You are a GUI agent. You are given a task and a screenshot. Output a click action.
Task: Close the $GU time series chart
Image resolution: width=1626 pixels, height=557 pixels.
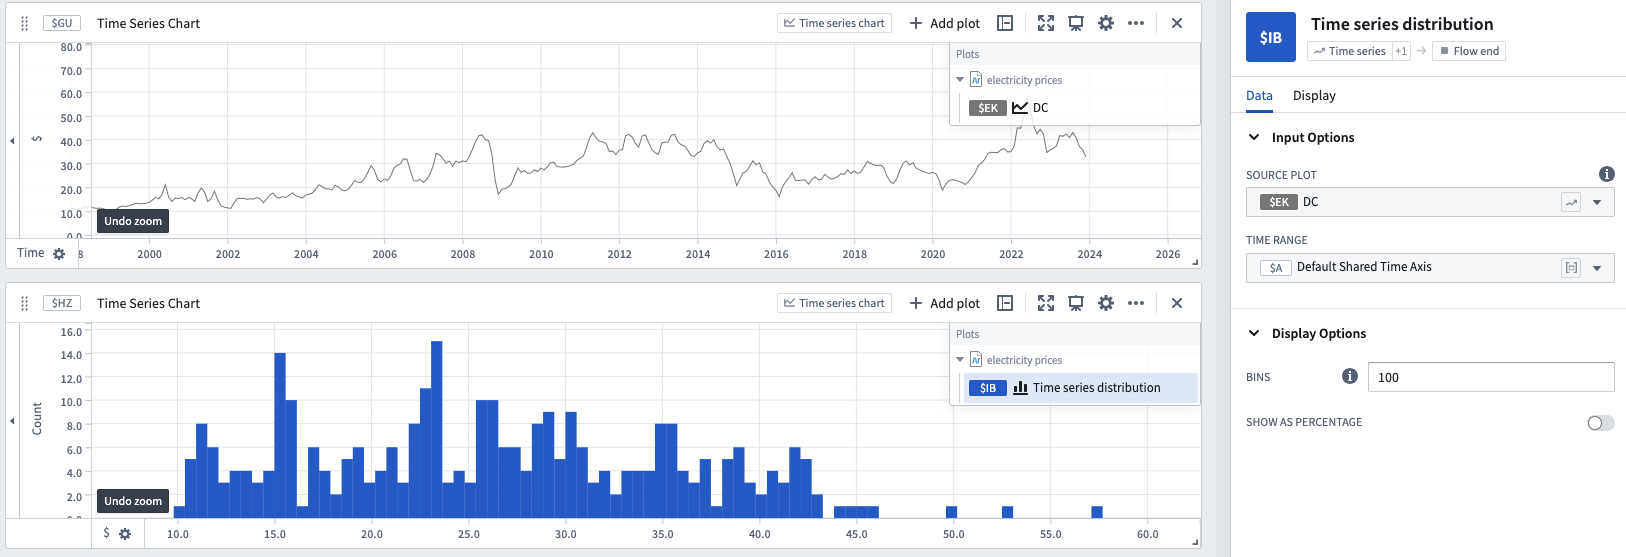1177,23
